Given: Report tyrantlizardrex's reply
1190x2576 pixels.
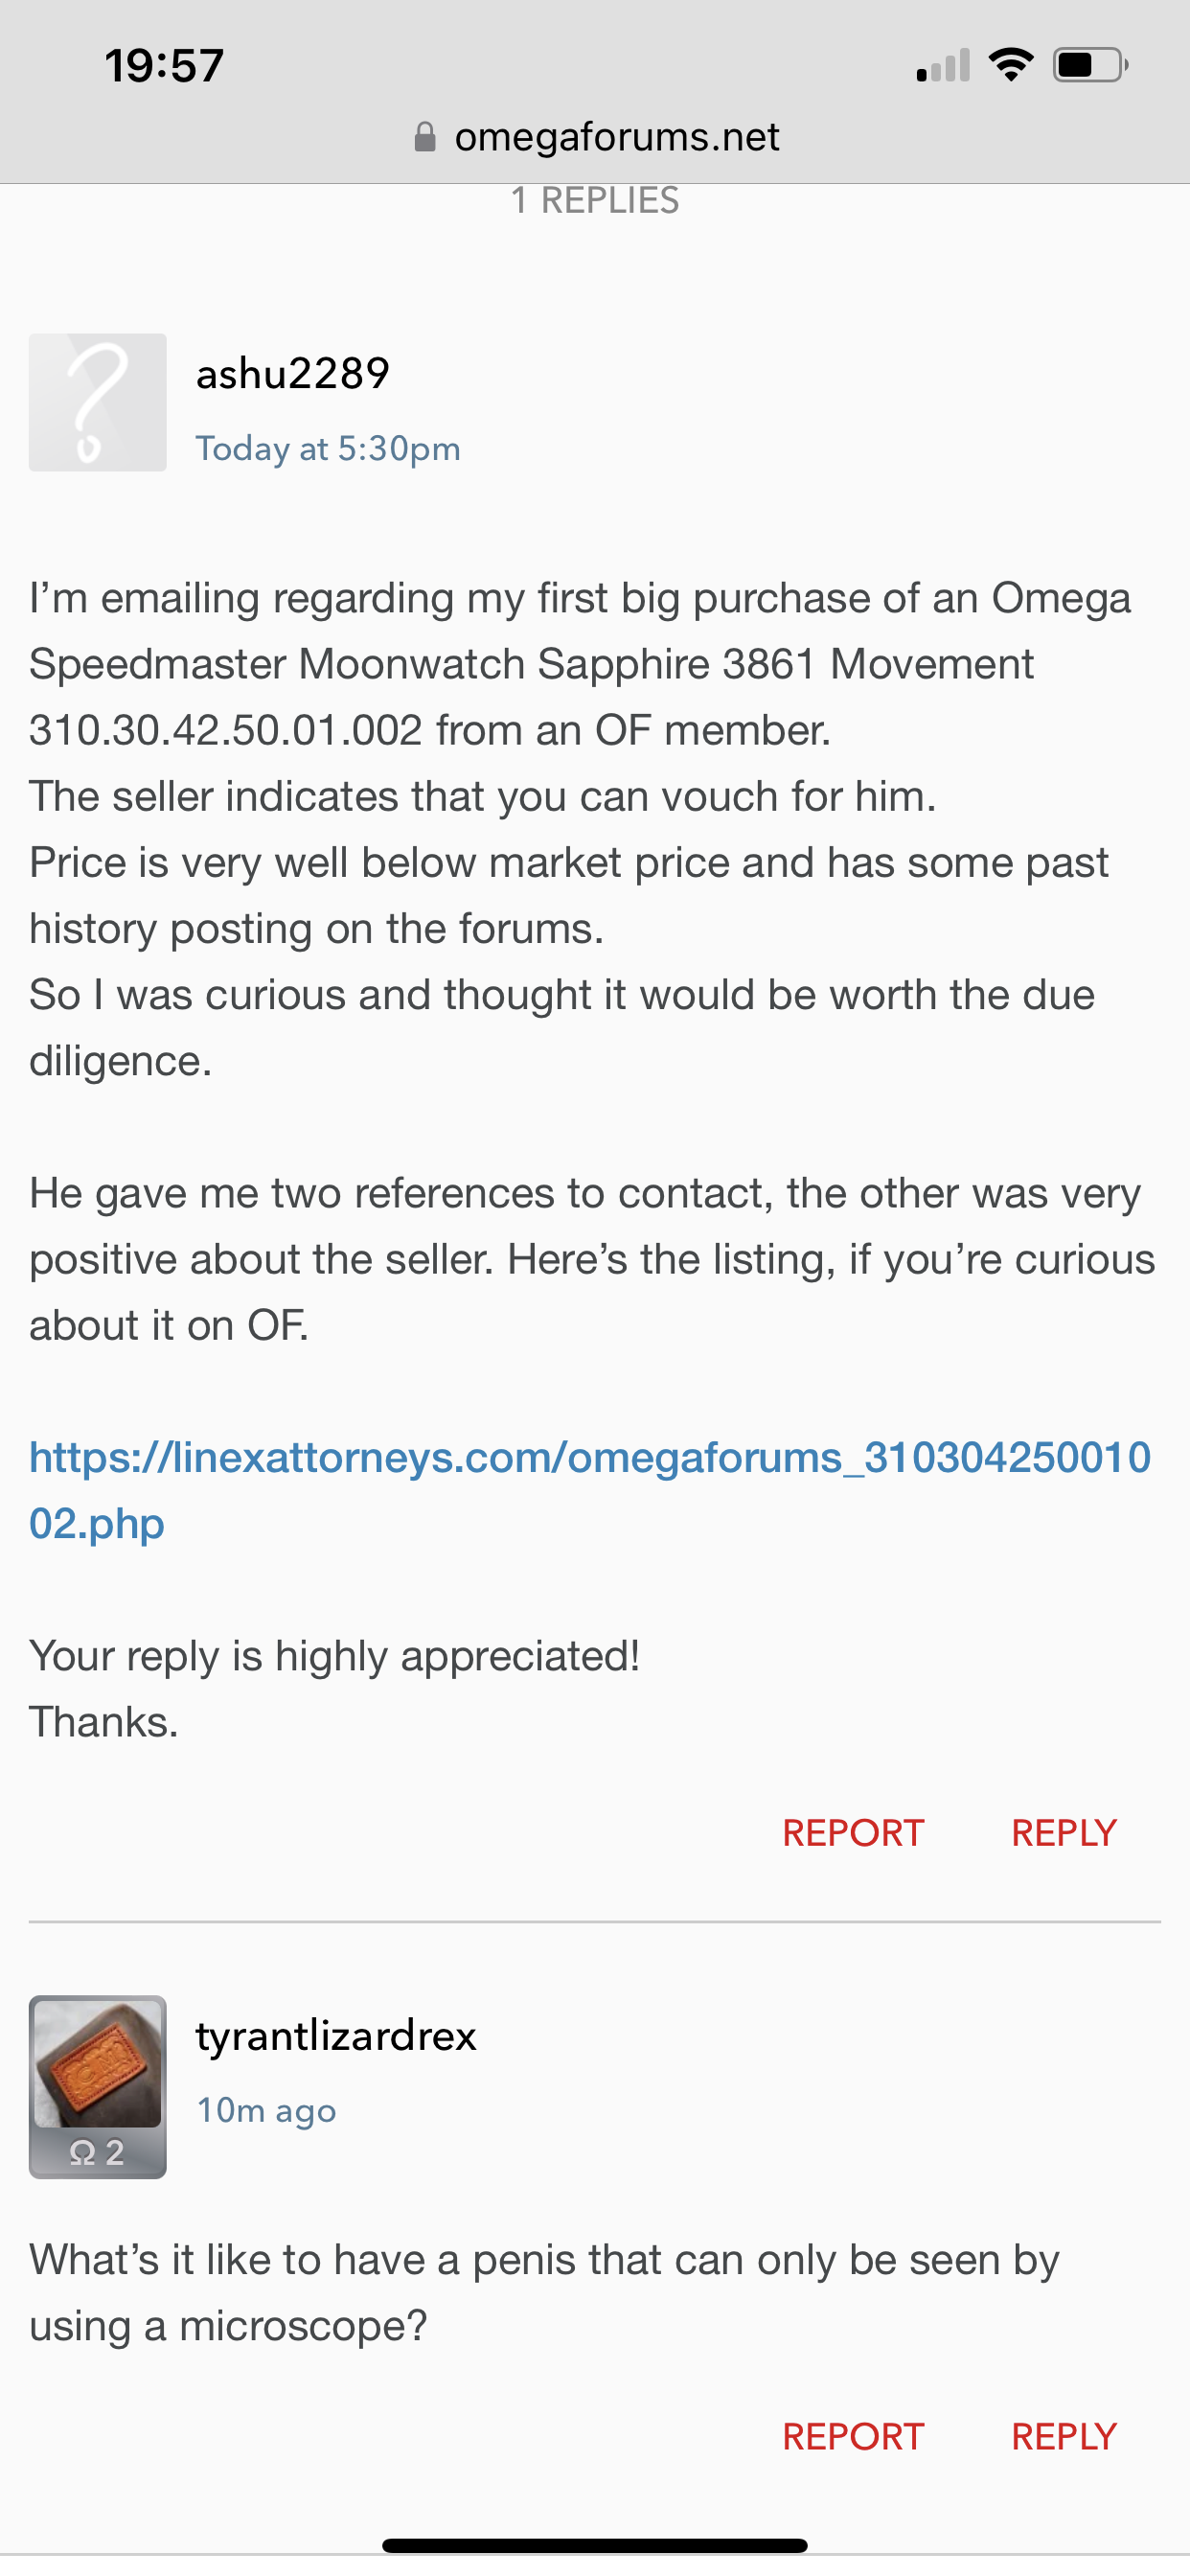Looking at the screenshot, I should [853, 2437].
